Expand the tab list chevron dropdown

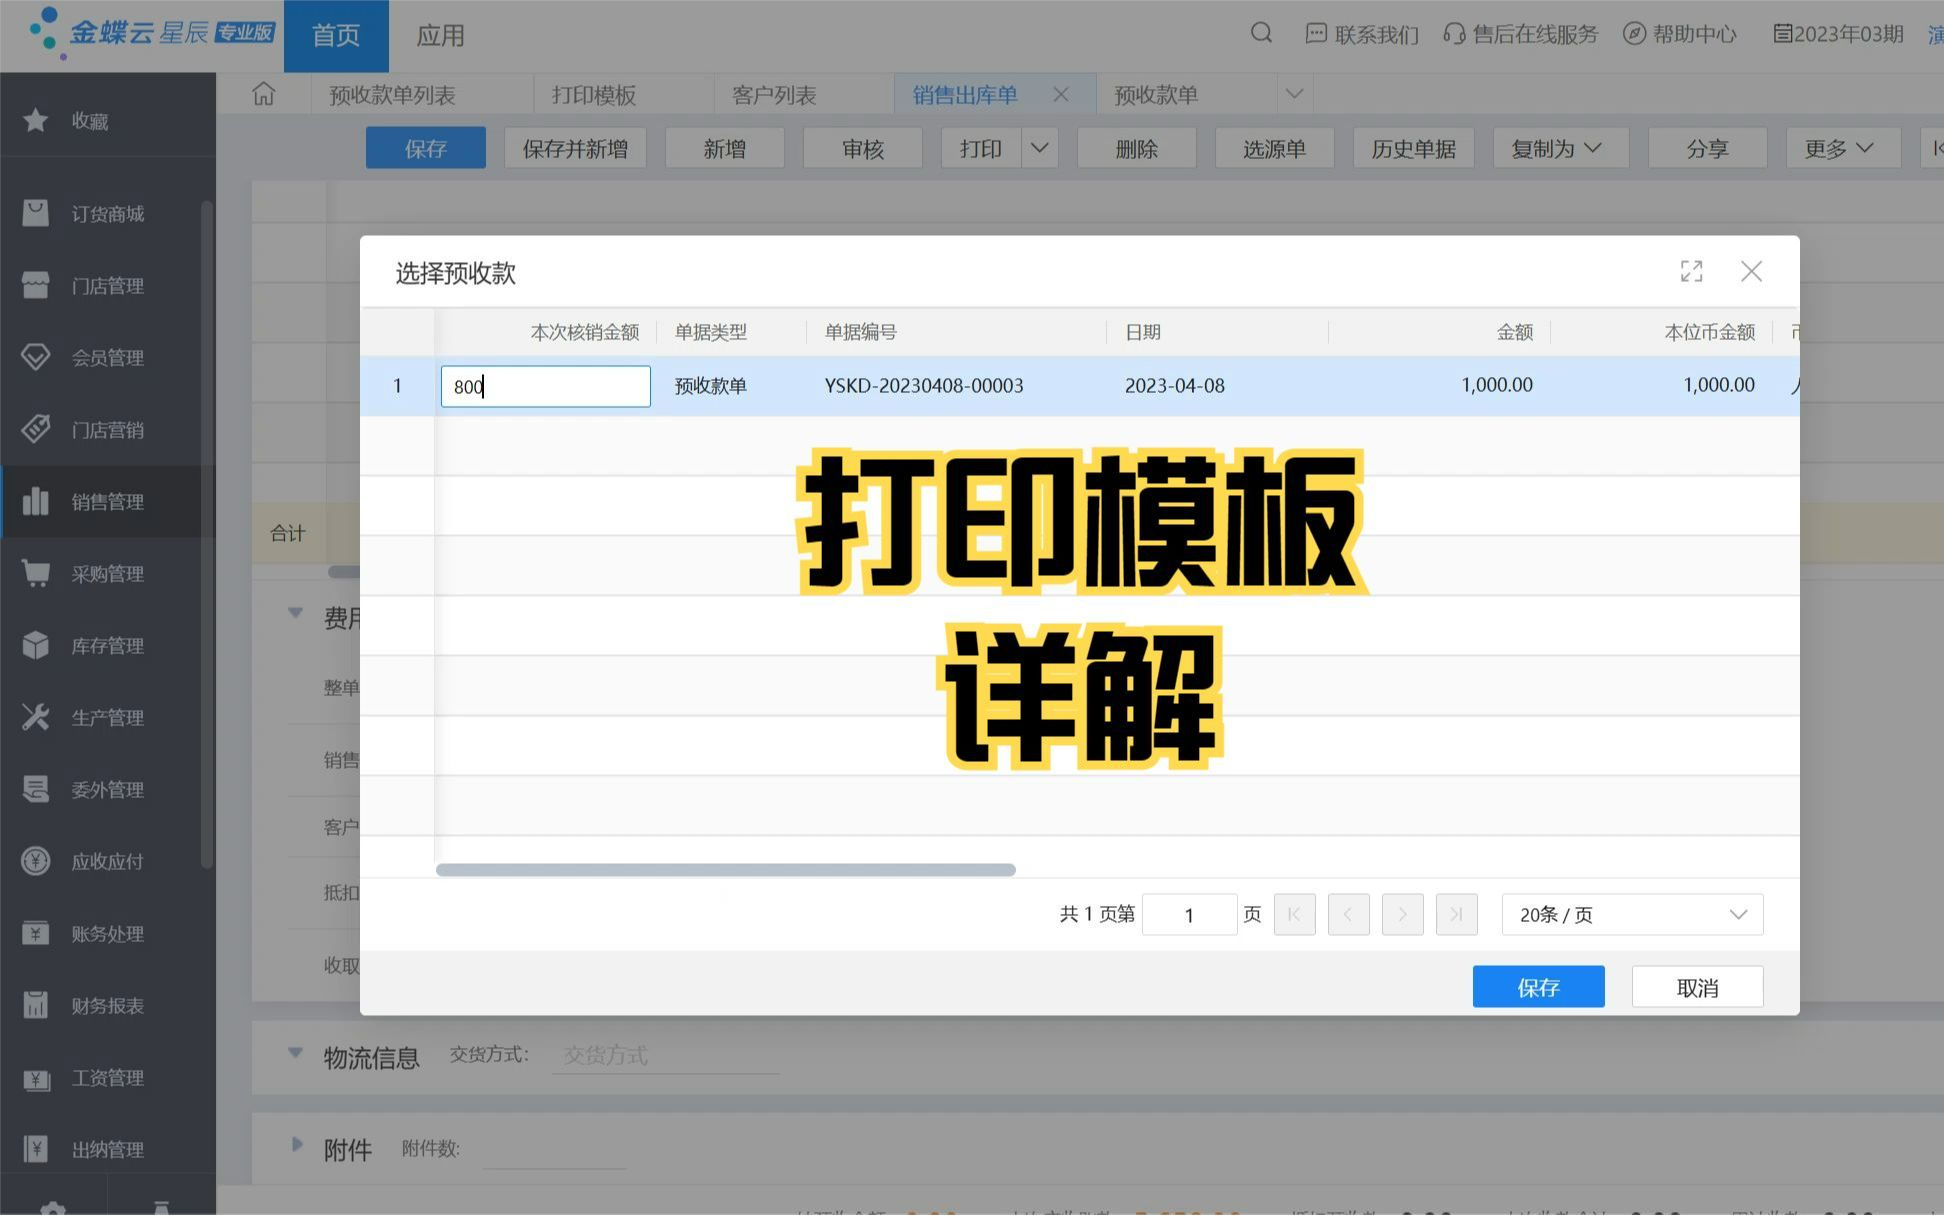(x=1295, y=94)
